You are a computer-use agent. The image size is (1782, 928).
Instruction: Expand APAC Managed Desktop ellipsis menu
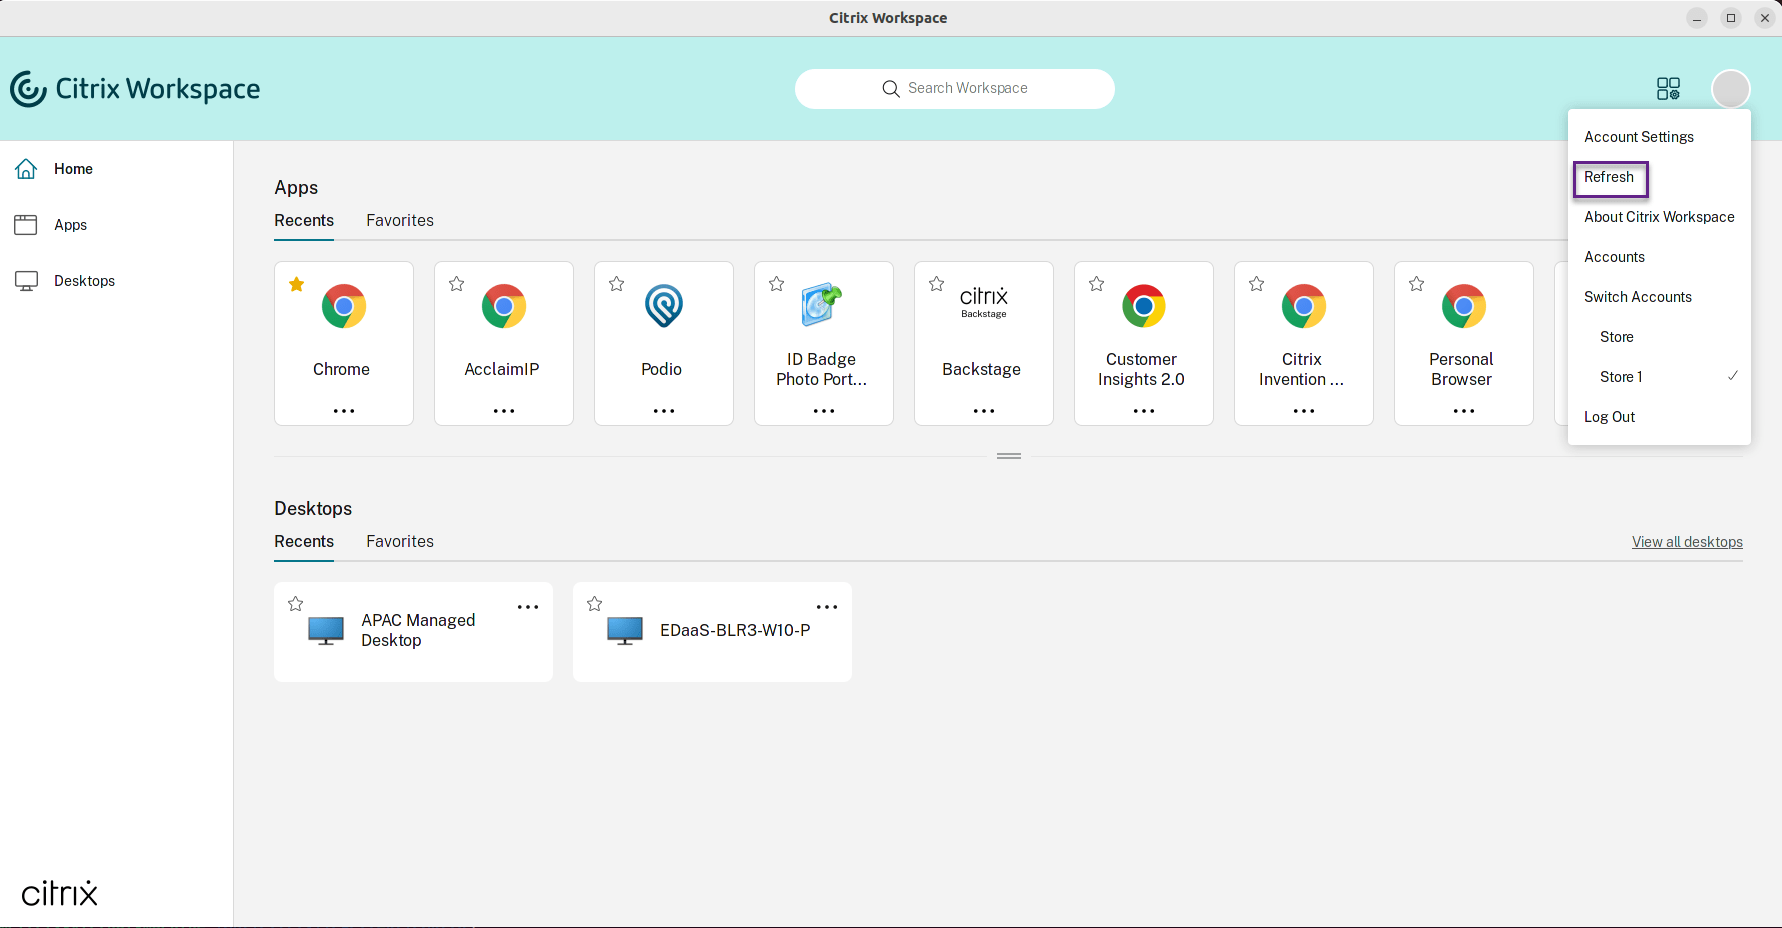coord(528,607)
